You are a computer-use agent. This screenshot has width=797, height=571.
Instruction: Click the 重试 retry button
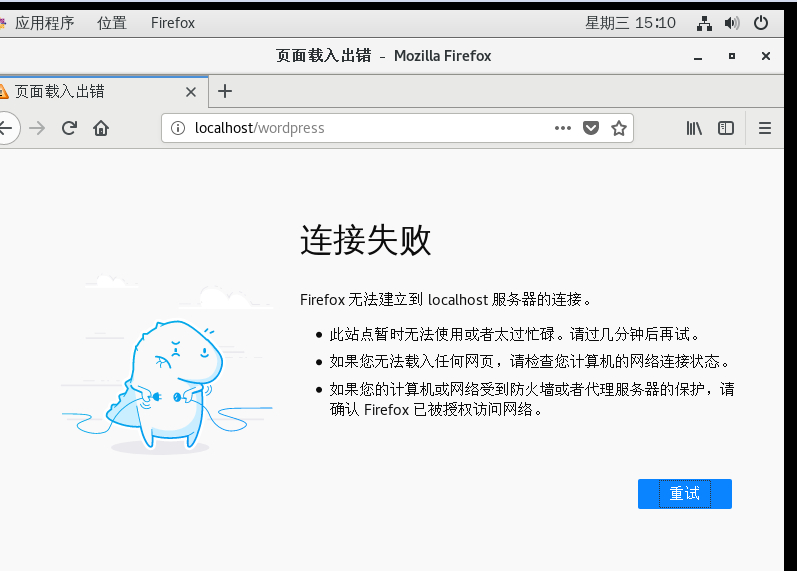(x=685, y=494)
